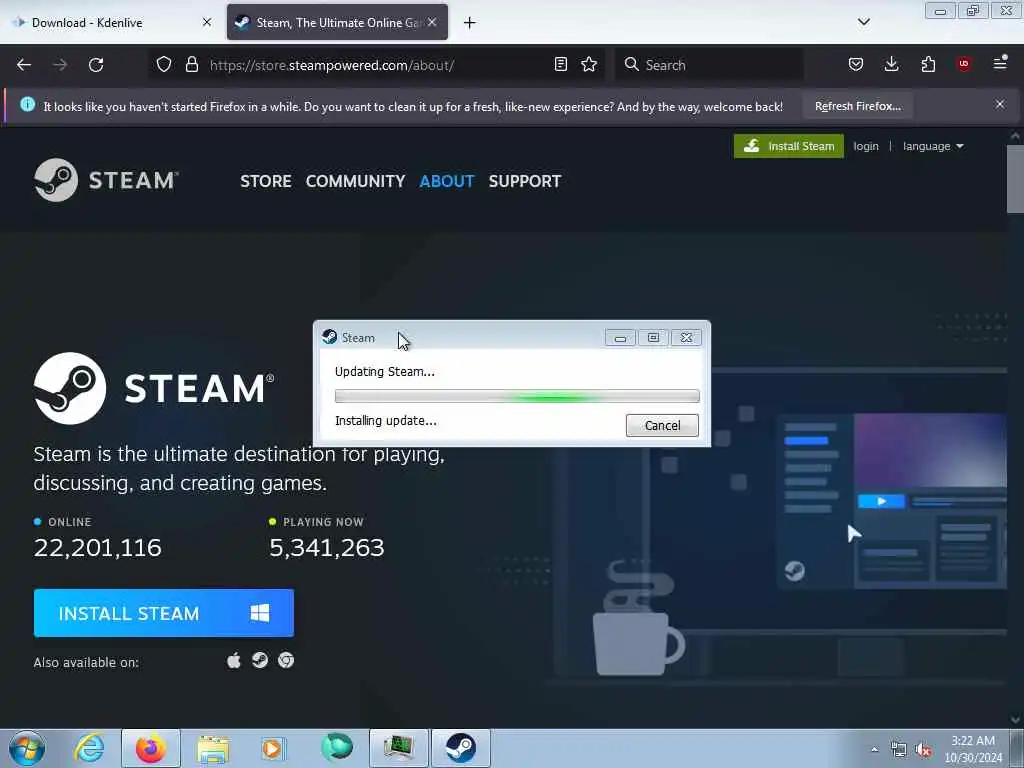Close the Download - Kdenlive tab

coord(207,22)
